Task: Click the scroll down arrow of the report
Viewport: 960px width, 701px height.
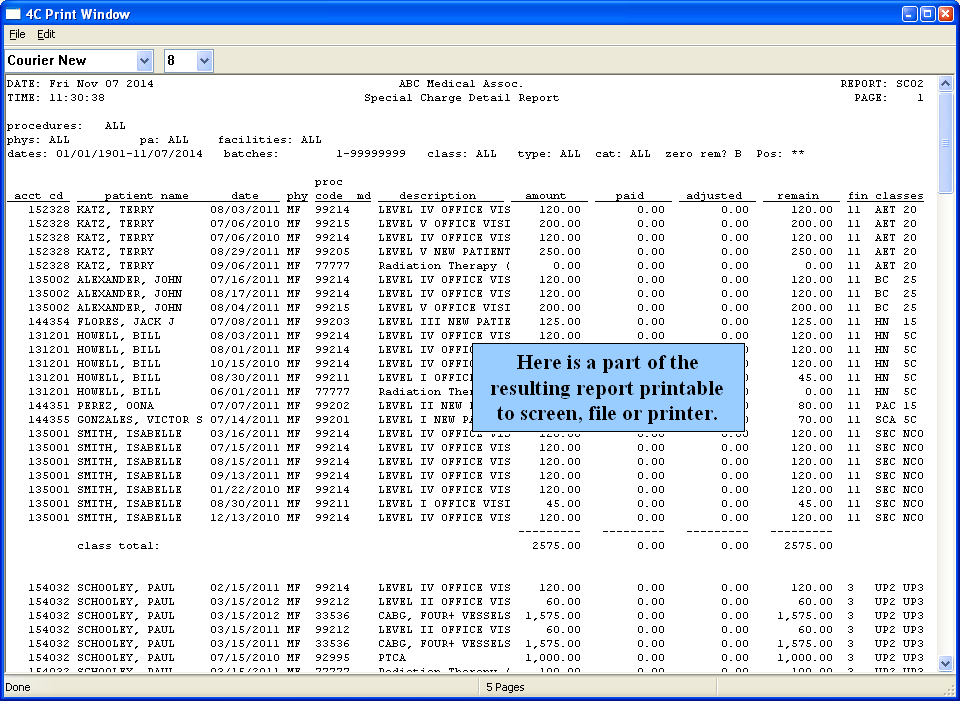Action: point(945,663)
